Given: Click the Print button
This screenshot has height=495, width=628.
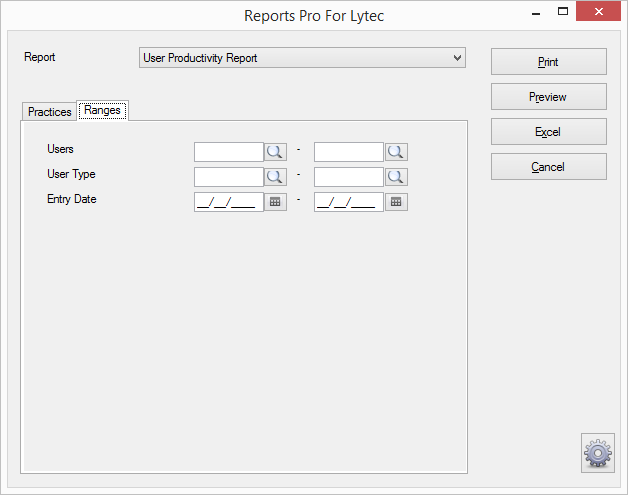Looking at the screenshot, I should pos(548,62).
